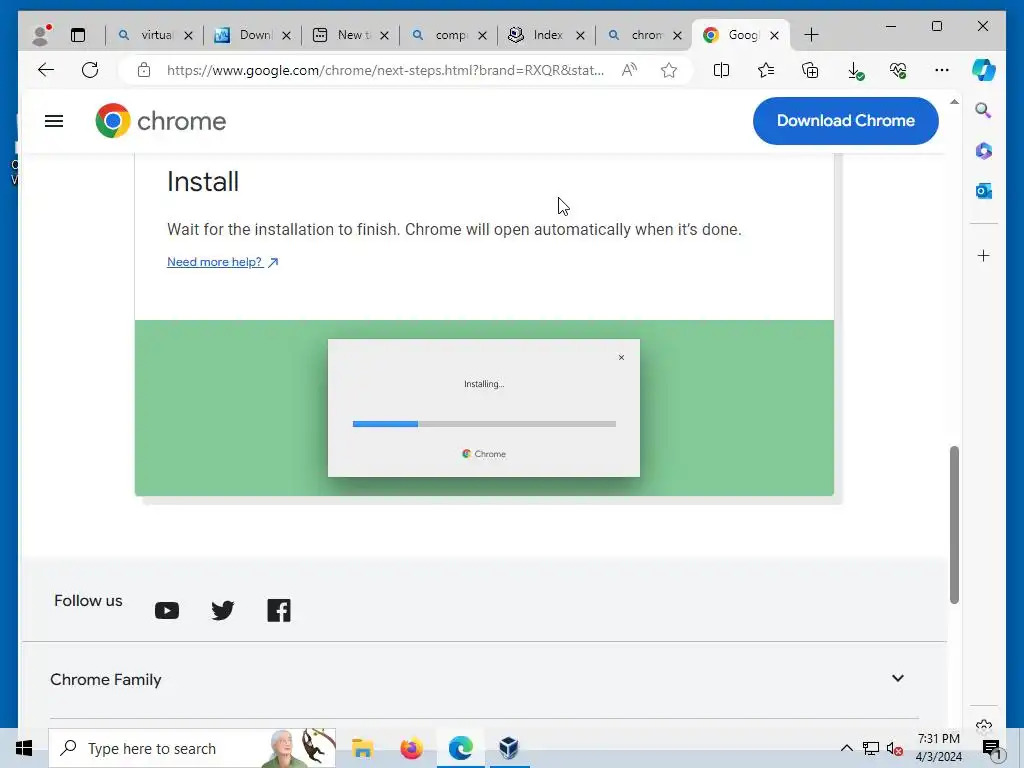This screenshot has height=768, width=1024.
Task: Open File Explorer from taskbar
Action: 362,748
